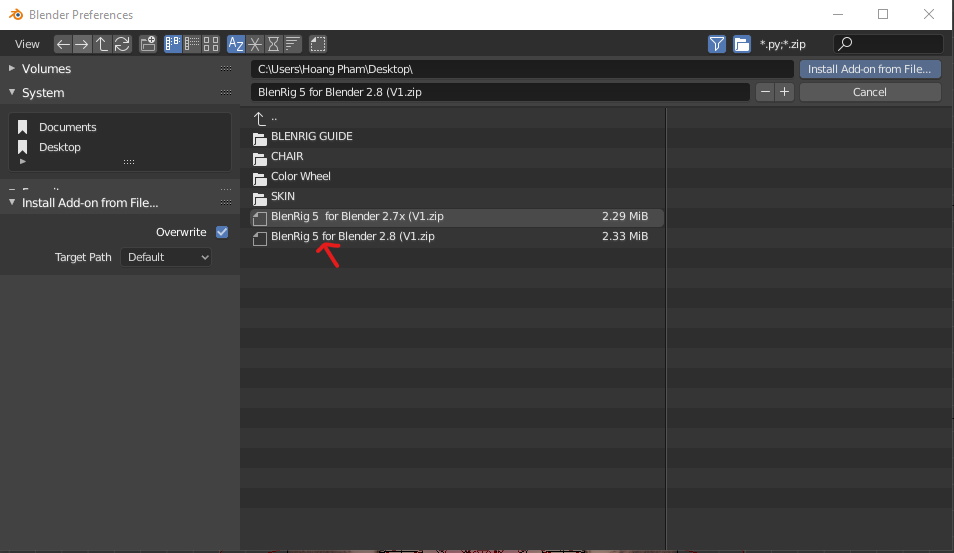Screen dimensions: 954x553
Task: Go back to previous folder arrow
Action: click(x=63, y=44)
